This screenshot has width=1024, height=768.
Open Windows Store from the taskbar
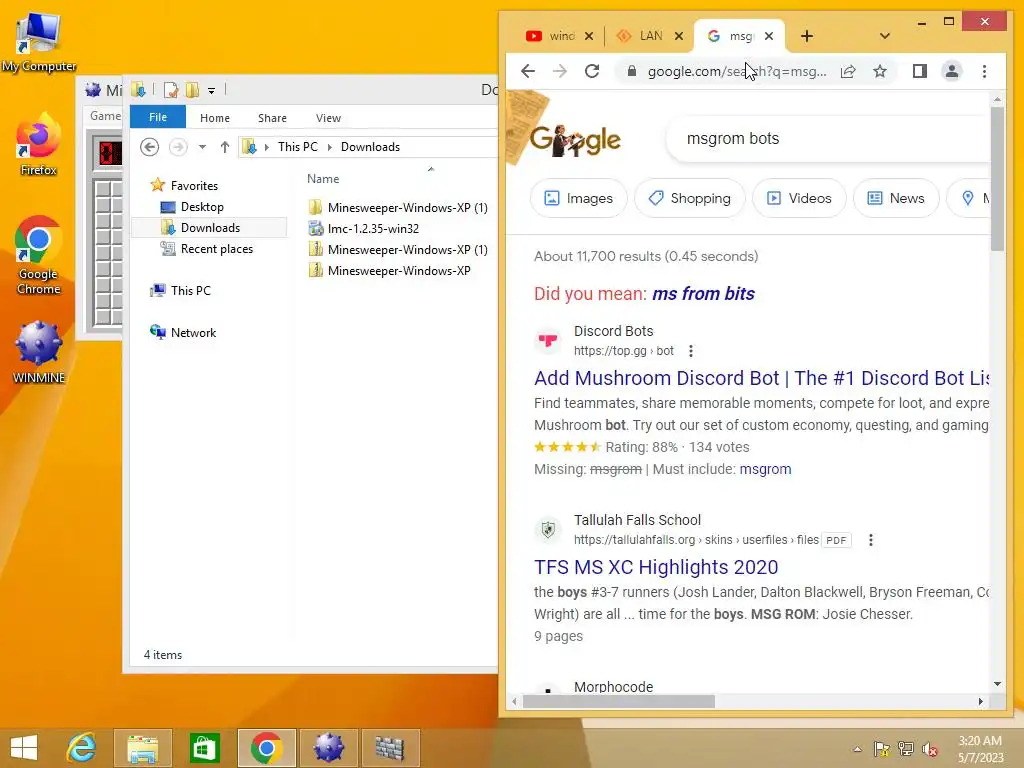[x=204, y=748]
